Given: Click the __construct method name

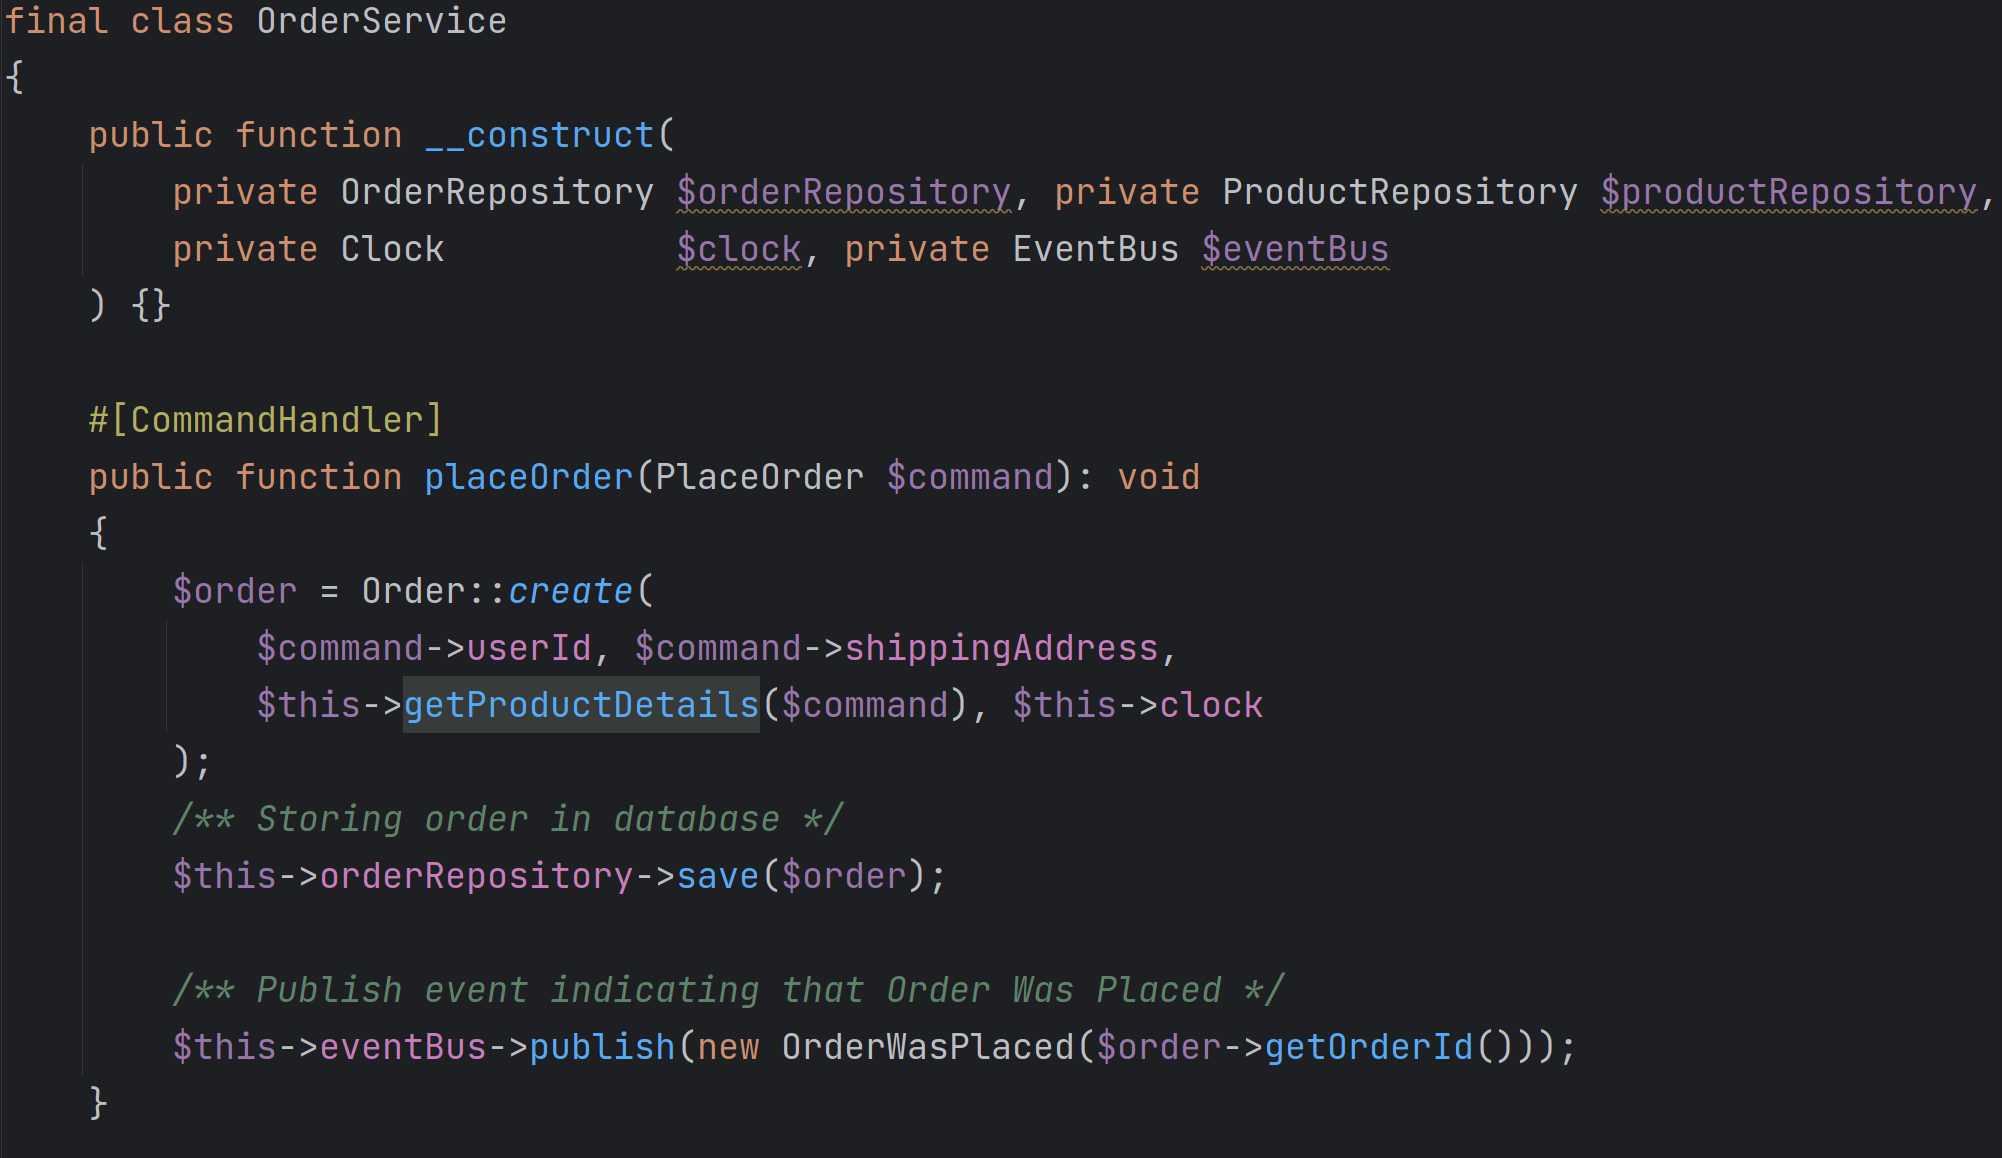Looking at the screenshot, I should [539, 135].
